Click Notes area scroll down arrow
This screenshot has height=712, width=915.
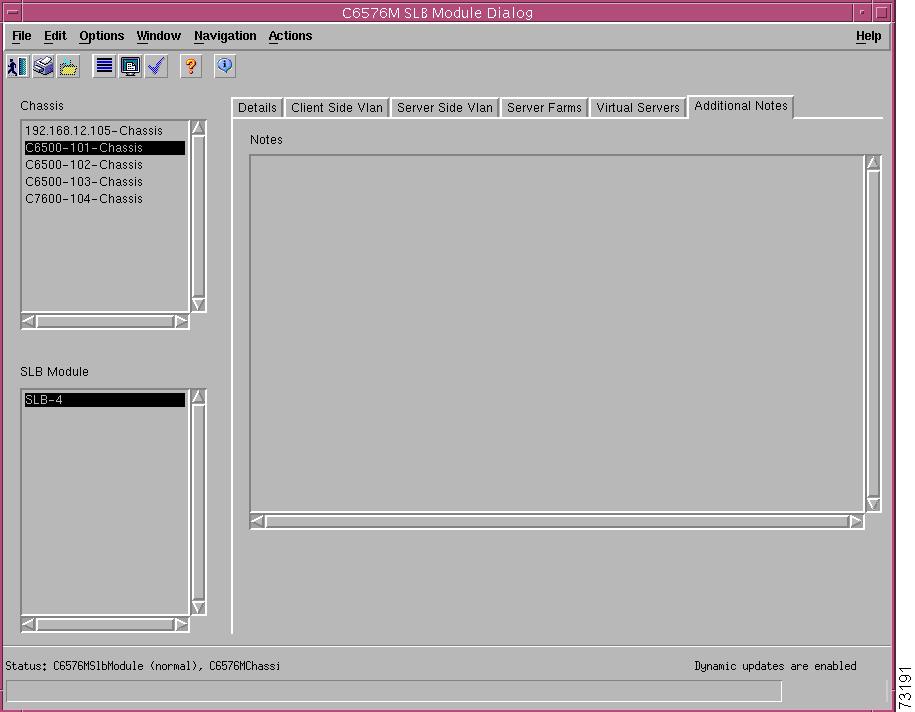coord(873,504)
